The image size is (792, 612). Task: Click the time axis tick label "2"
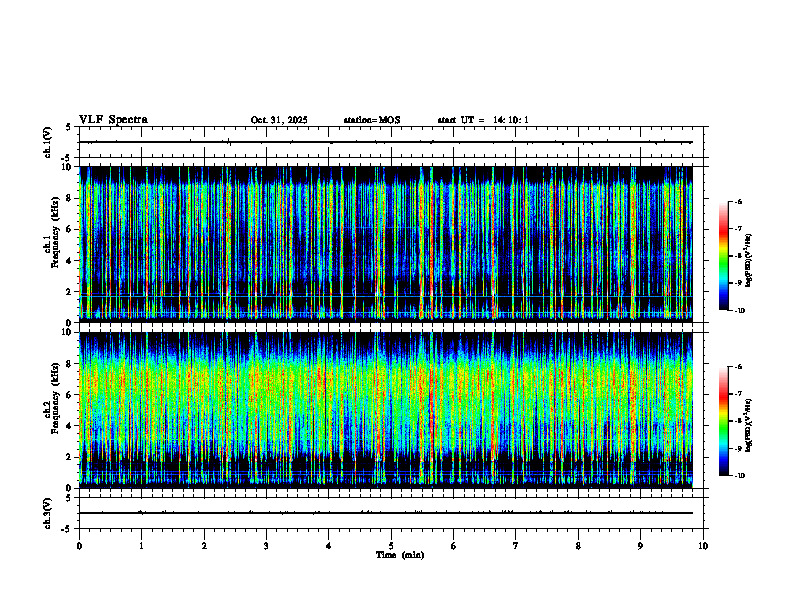coord(204,546)
